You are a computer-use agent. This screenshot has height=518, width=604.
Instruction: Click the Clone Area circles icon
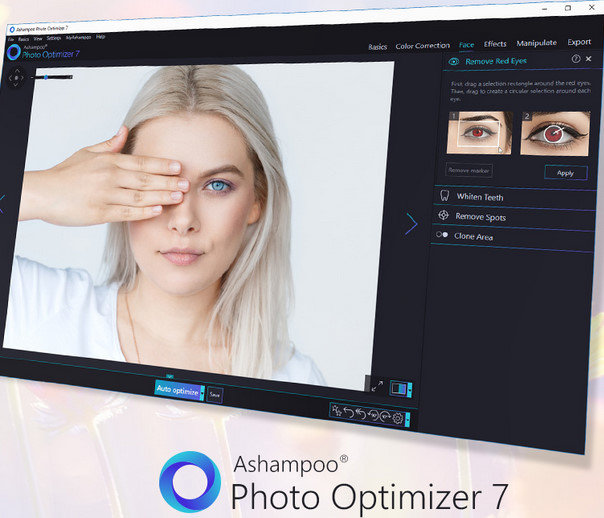[x=442, y=235]
